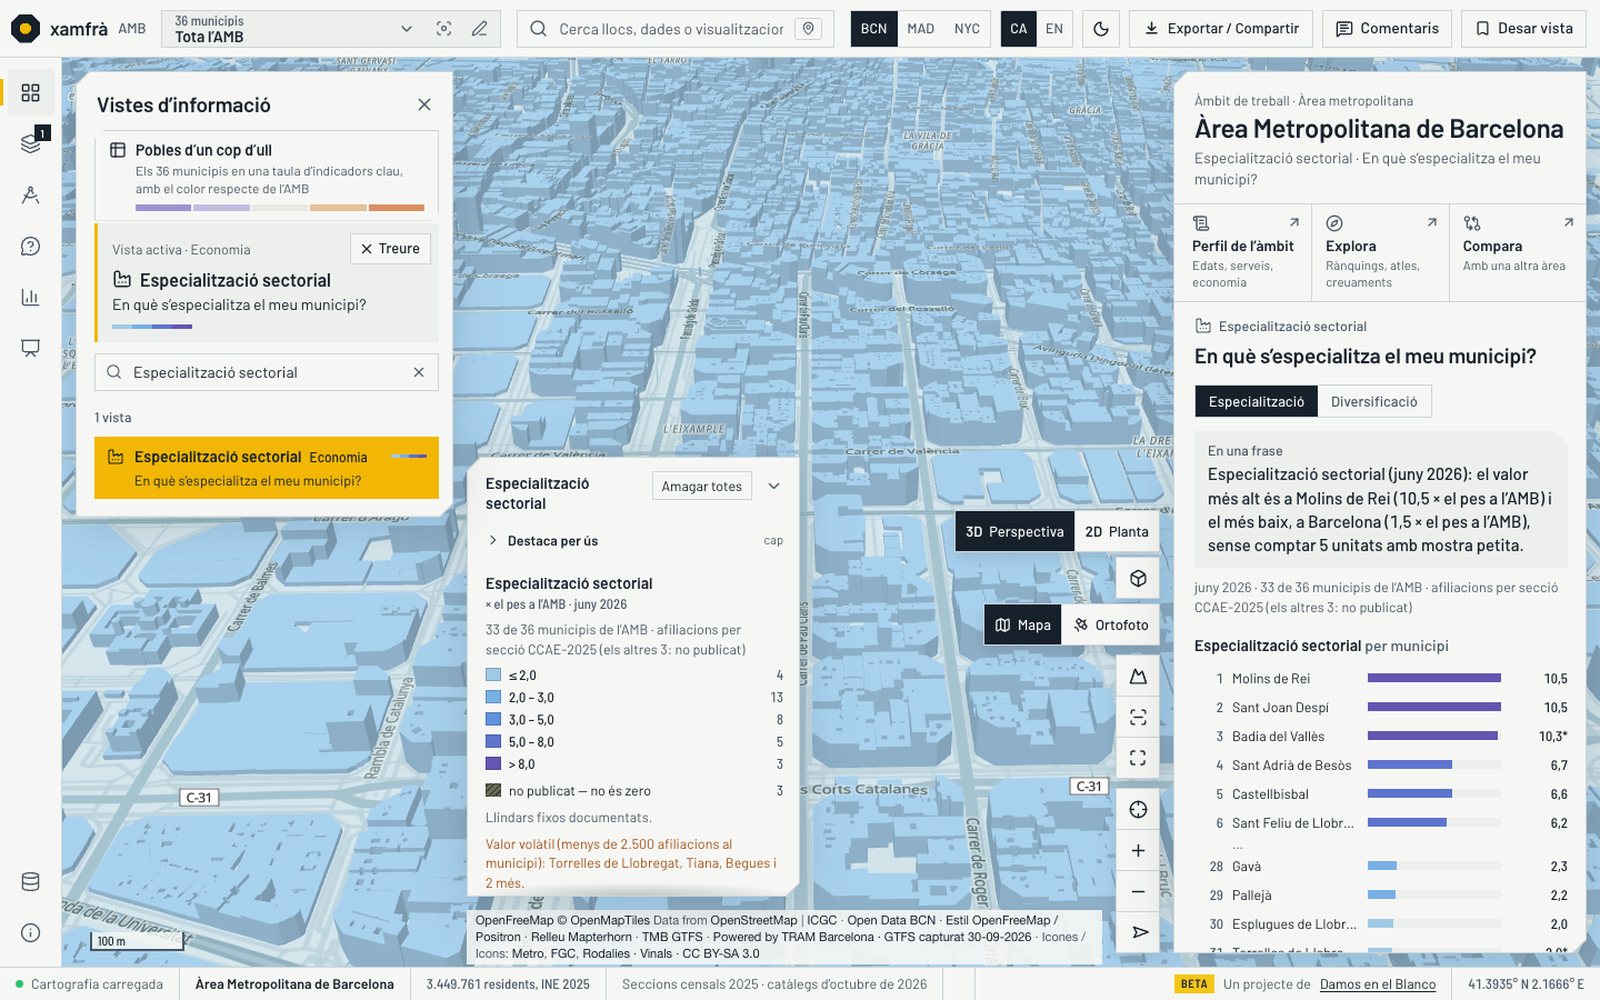Switch language to EN
The image size is (1600, 1000).
point(1054,29)
